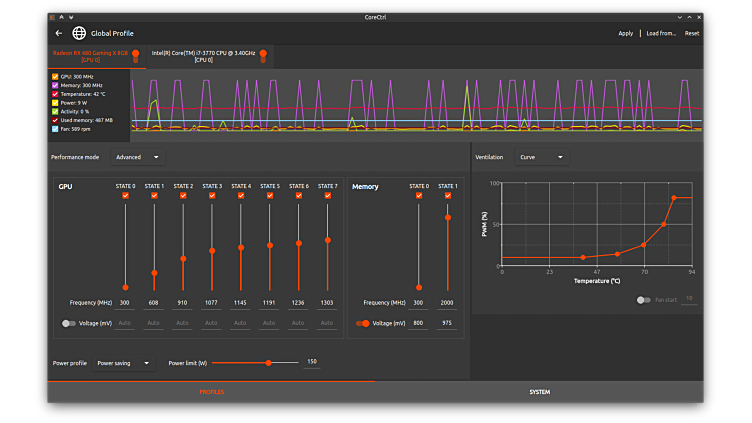Click orange indicator icon on Radeon GPU tab

136,55
